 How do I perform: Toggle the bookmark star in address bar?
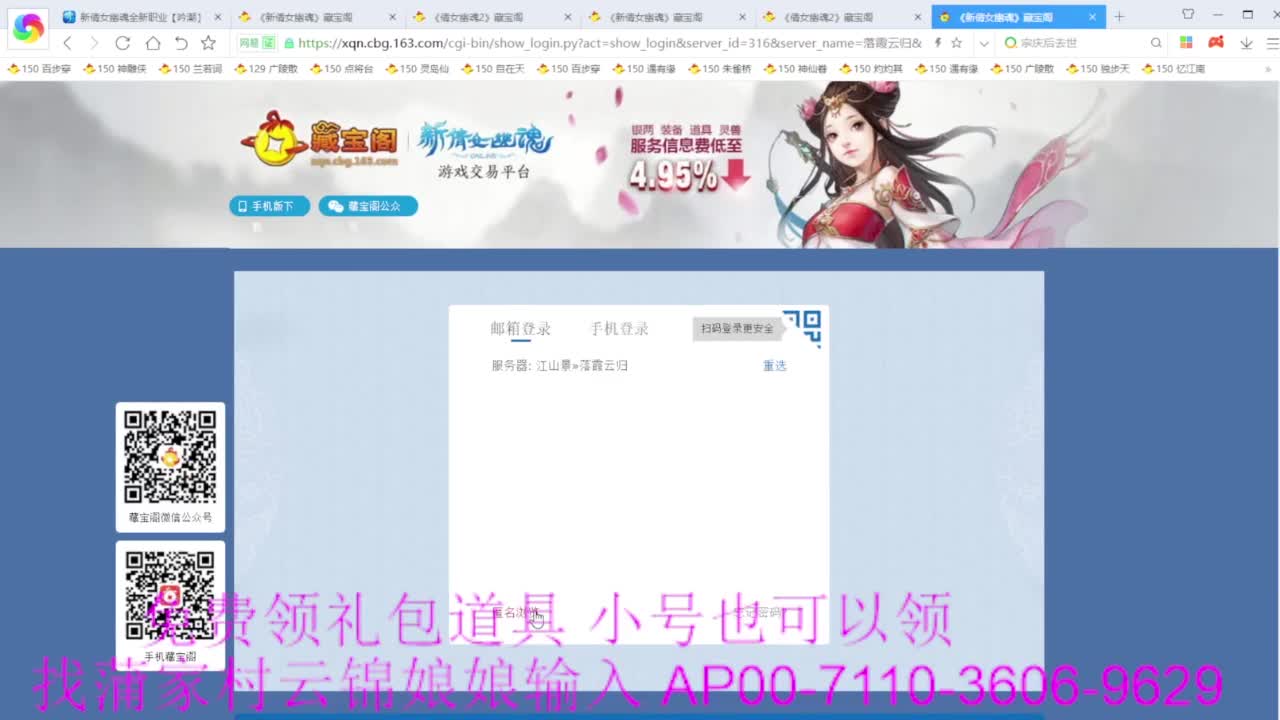(x=956, y=43)
